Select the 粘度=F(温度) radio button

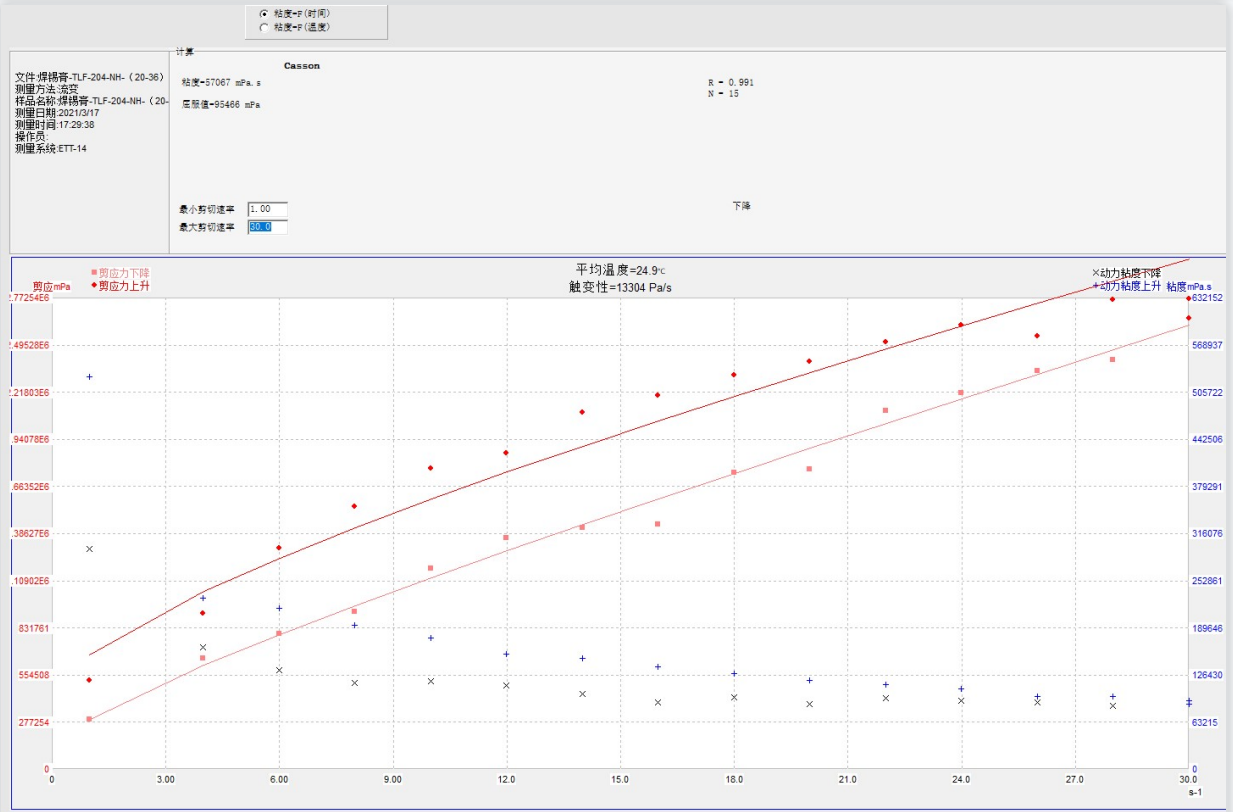point(264,27)
